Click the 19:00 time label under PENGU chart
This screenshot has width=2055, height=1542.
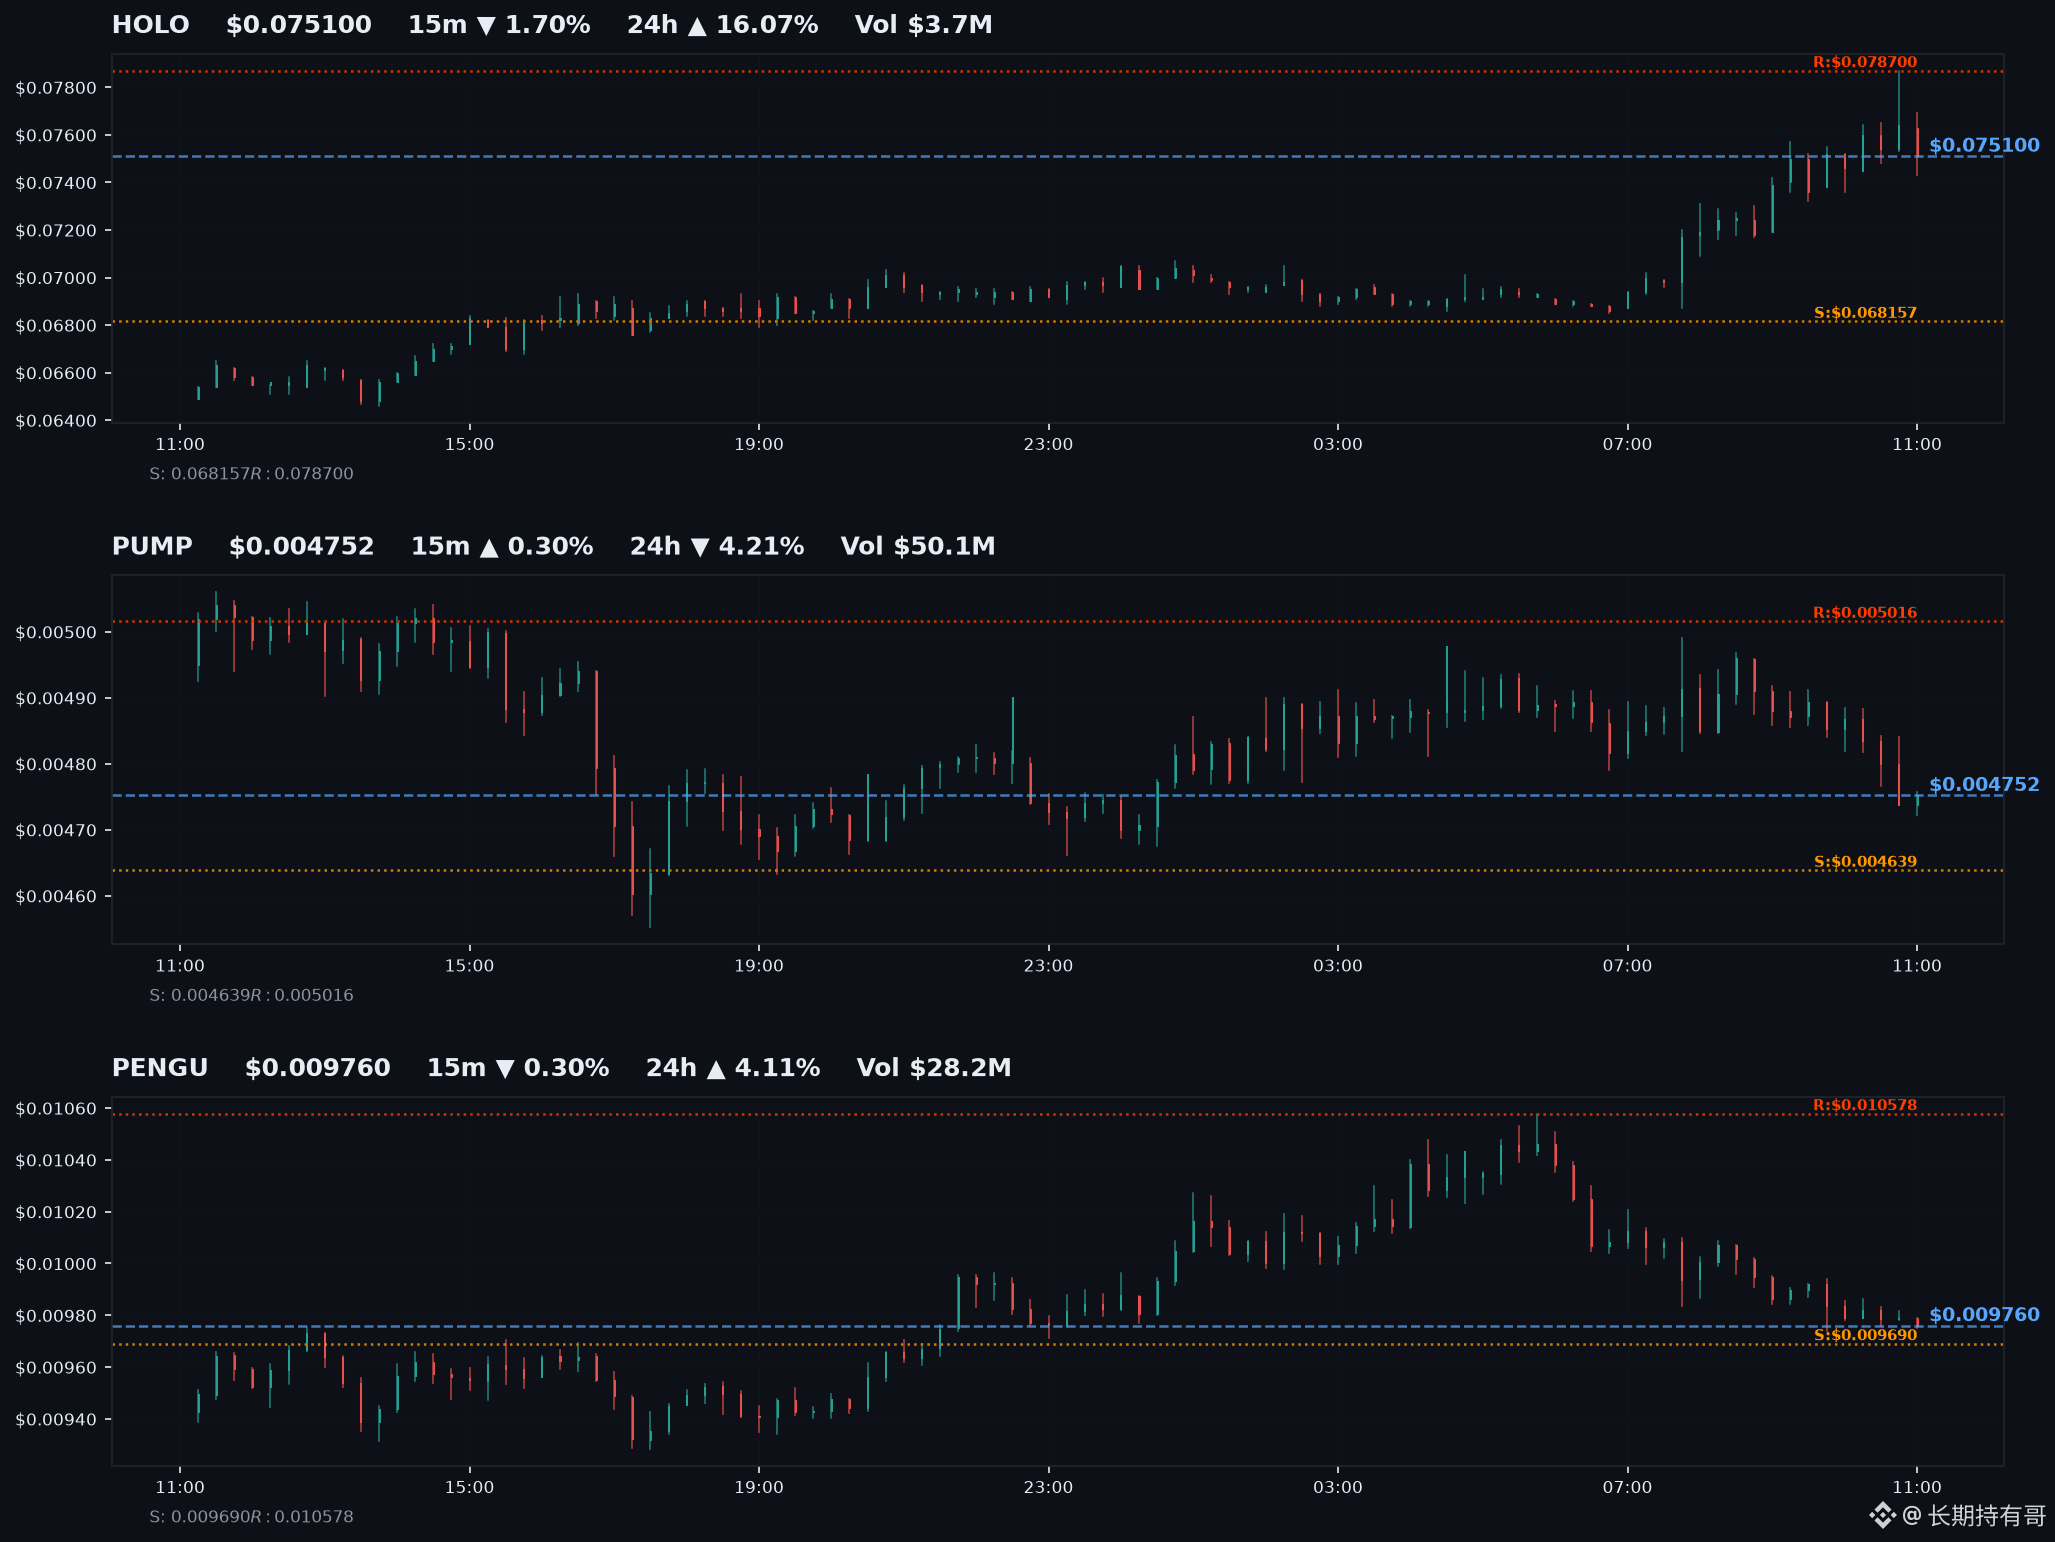tap(759, 1487)
